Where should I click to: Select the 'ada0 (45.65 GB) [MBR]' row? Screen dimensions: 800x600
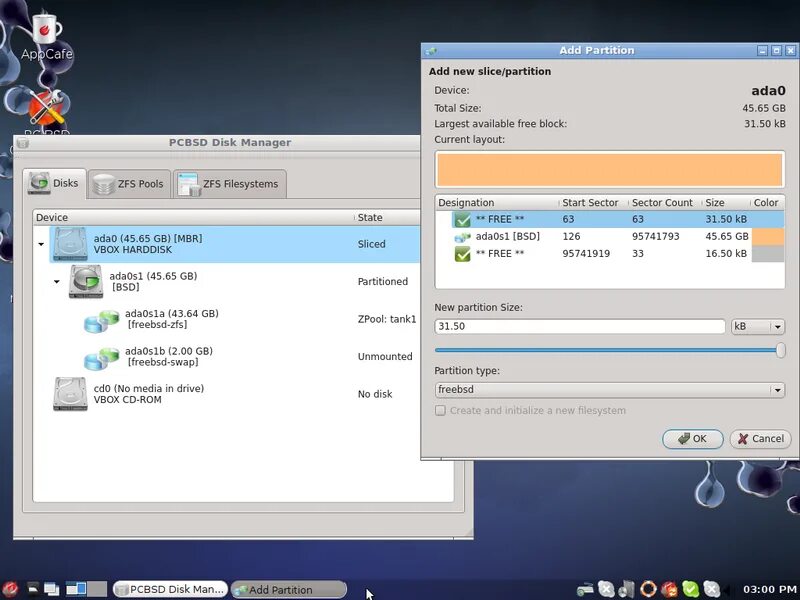(x=235, y=244)
